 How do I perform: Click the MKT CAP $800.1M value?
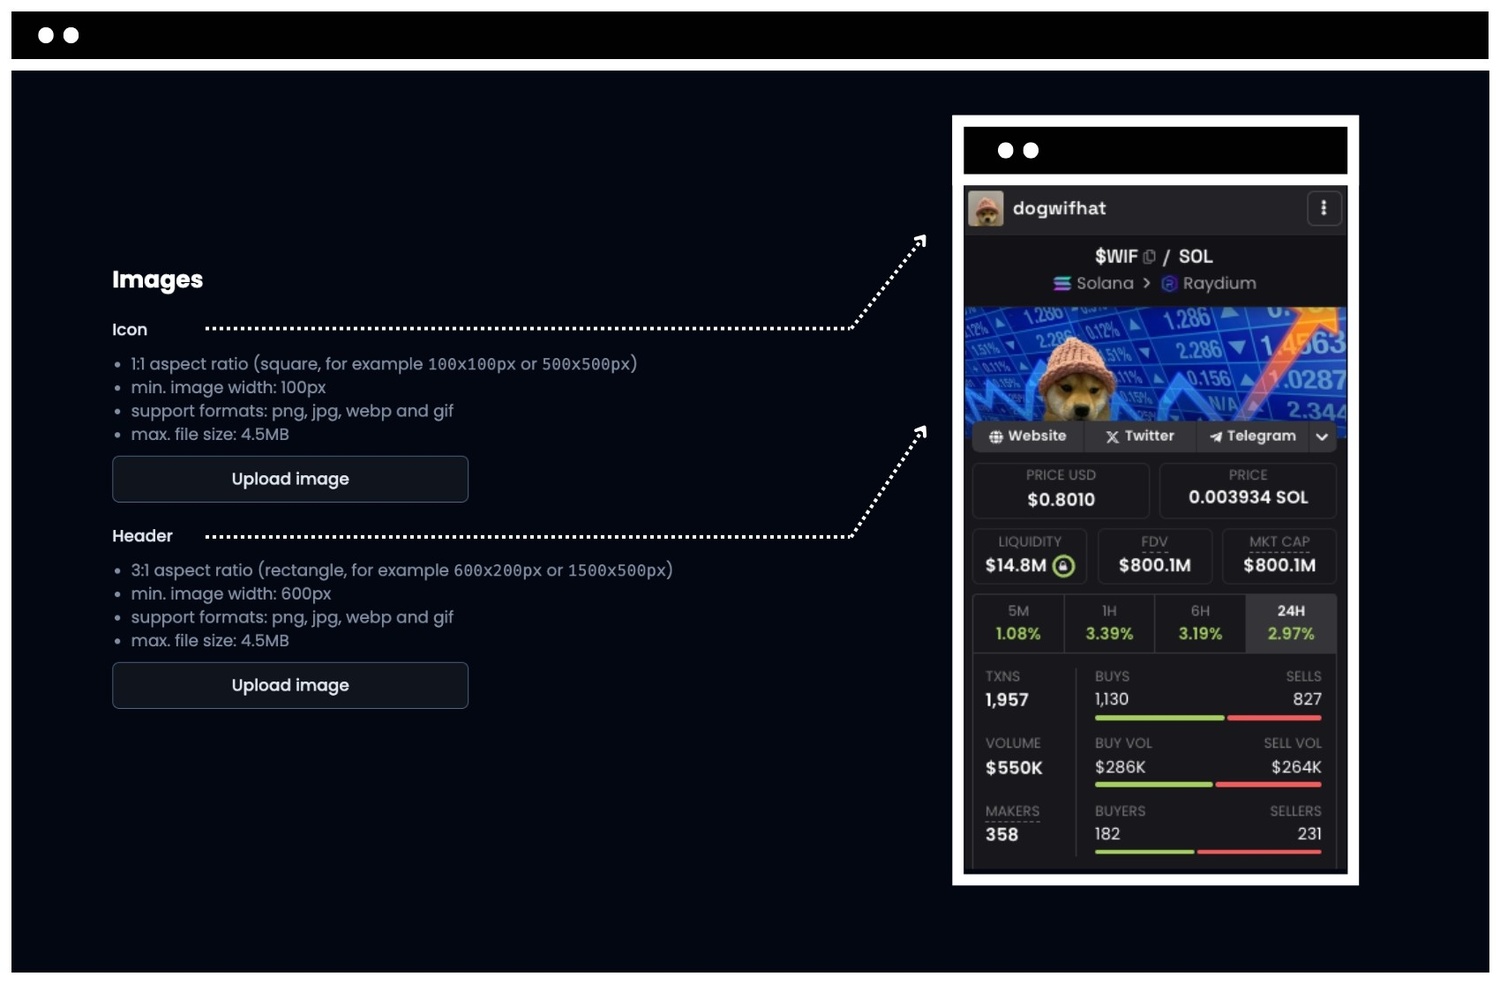pos(1280,565)
